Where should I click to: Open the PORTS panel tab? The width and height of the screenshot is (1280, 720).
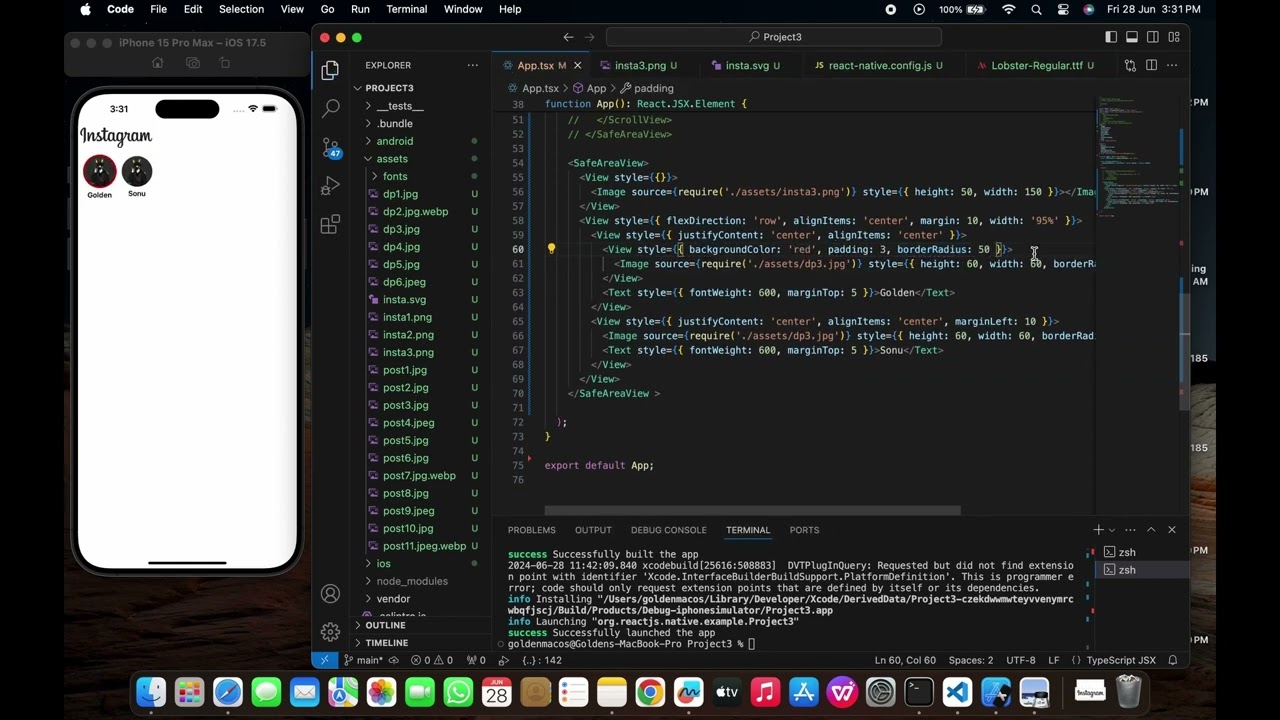pyautogui.click(x=804, y=530)
